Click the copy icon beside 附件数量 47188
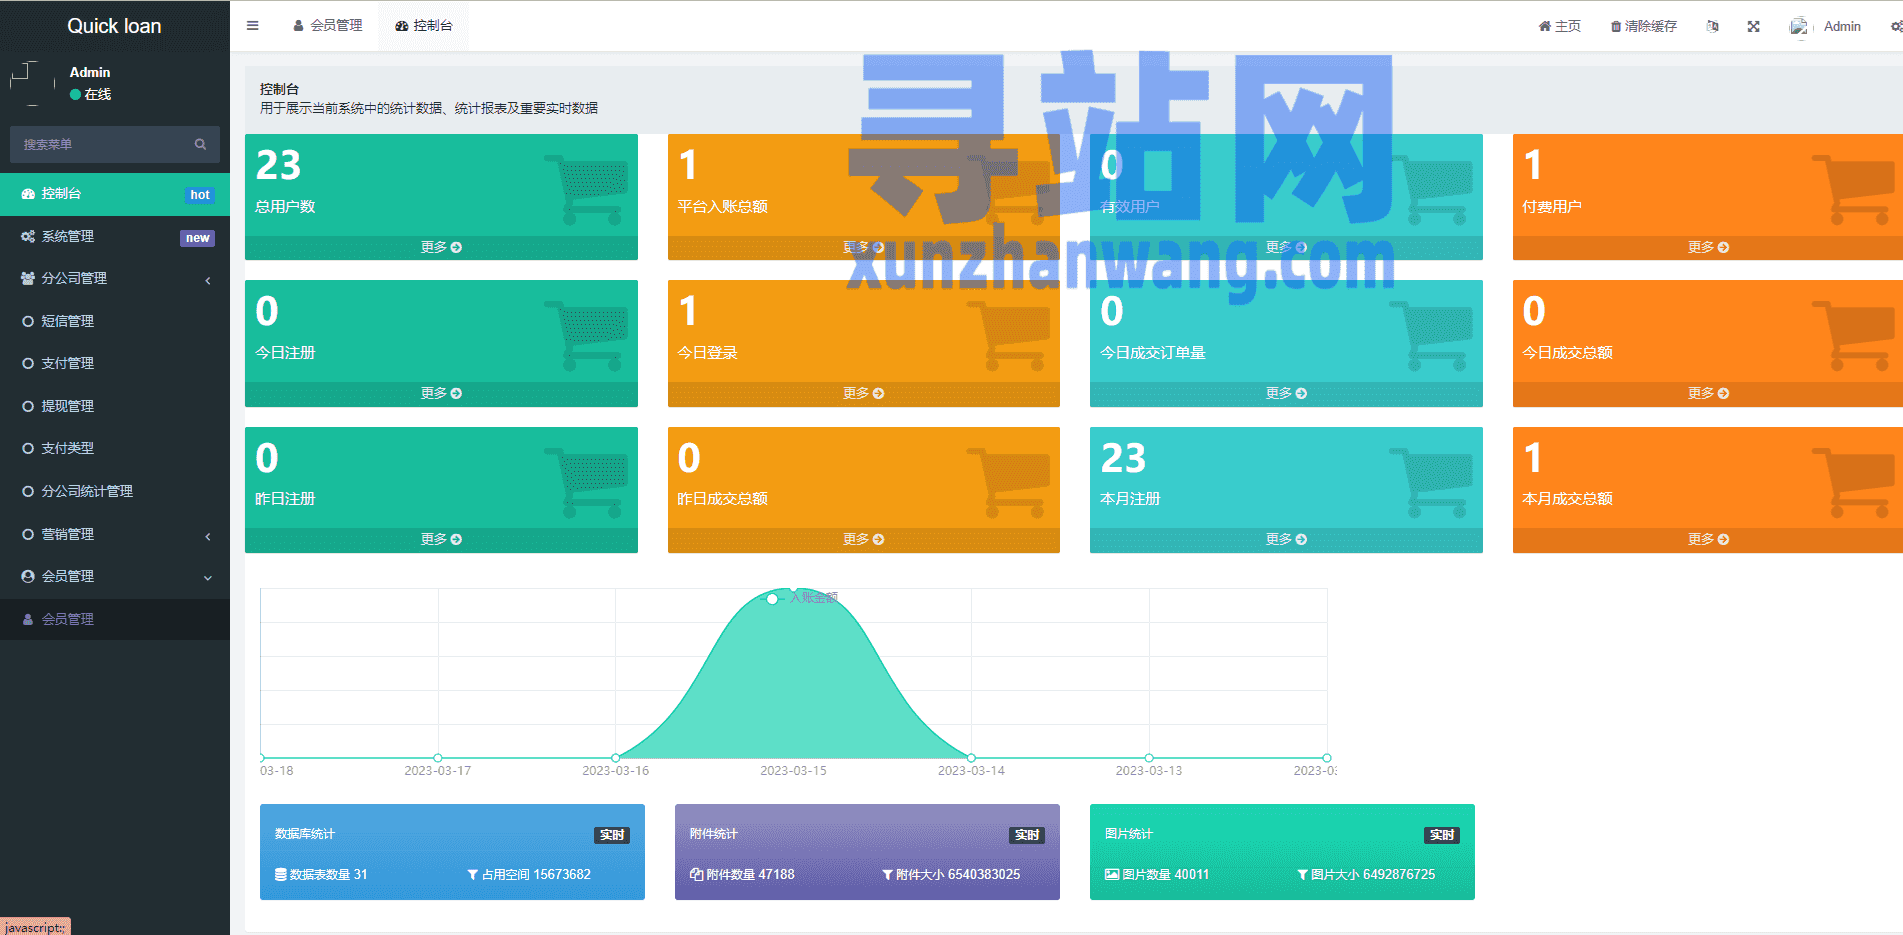This screenshot has height=935, width=1903. pyautogui.click(x=696, y=875)
